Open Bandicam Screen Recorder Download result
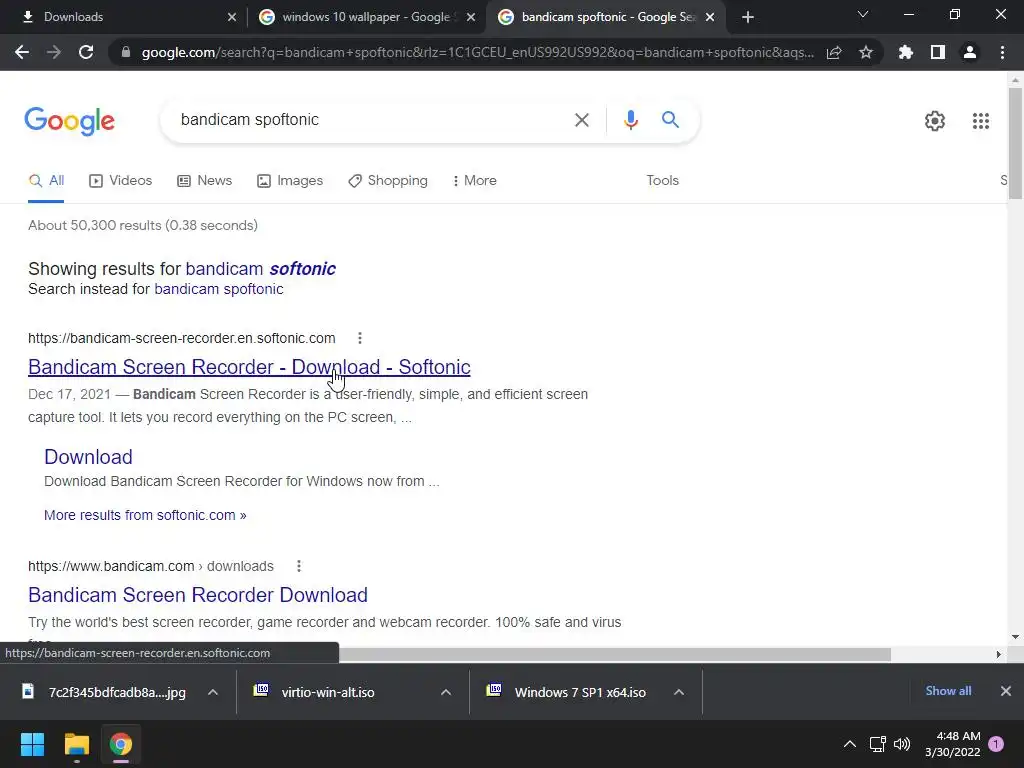Viewport: 1024px width, 768px height. (x=198, y=595)
